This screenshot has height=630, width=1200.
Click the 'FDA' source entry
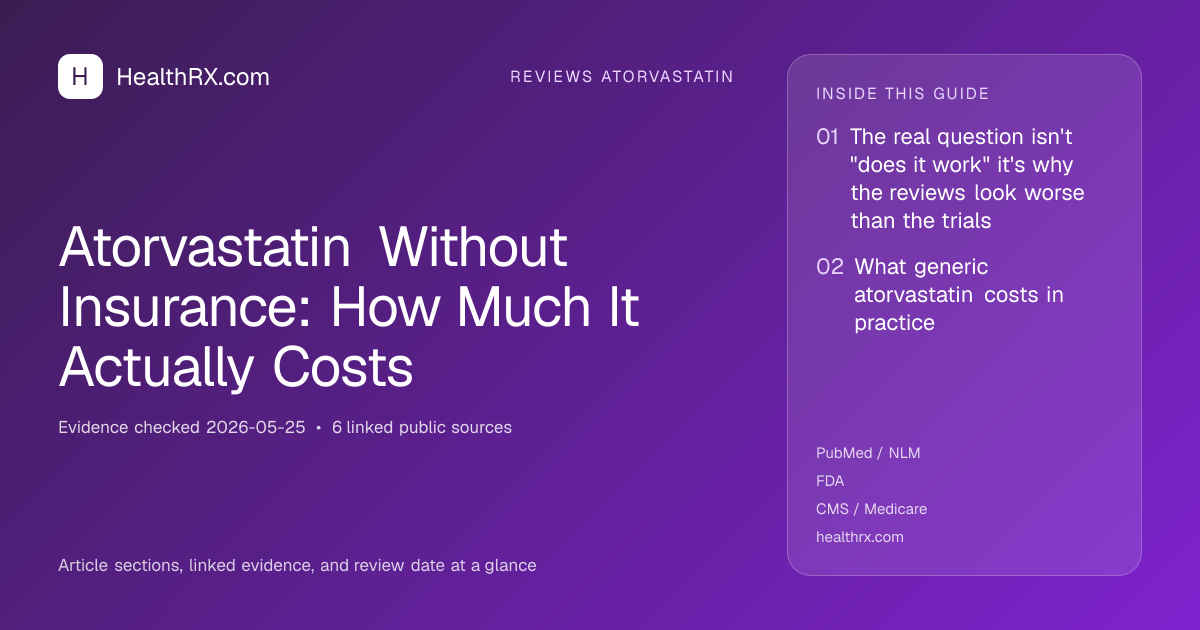(x=830, y=481)
